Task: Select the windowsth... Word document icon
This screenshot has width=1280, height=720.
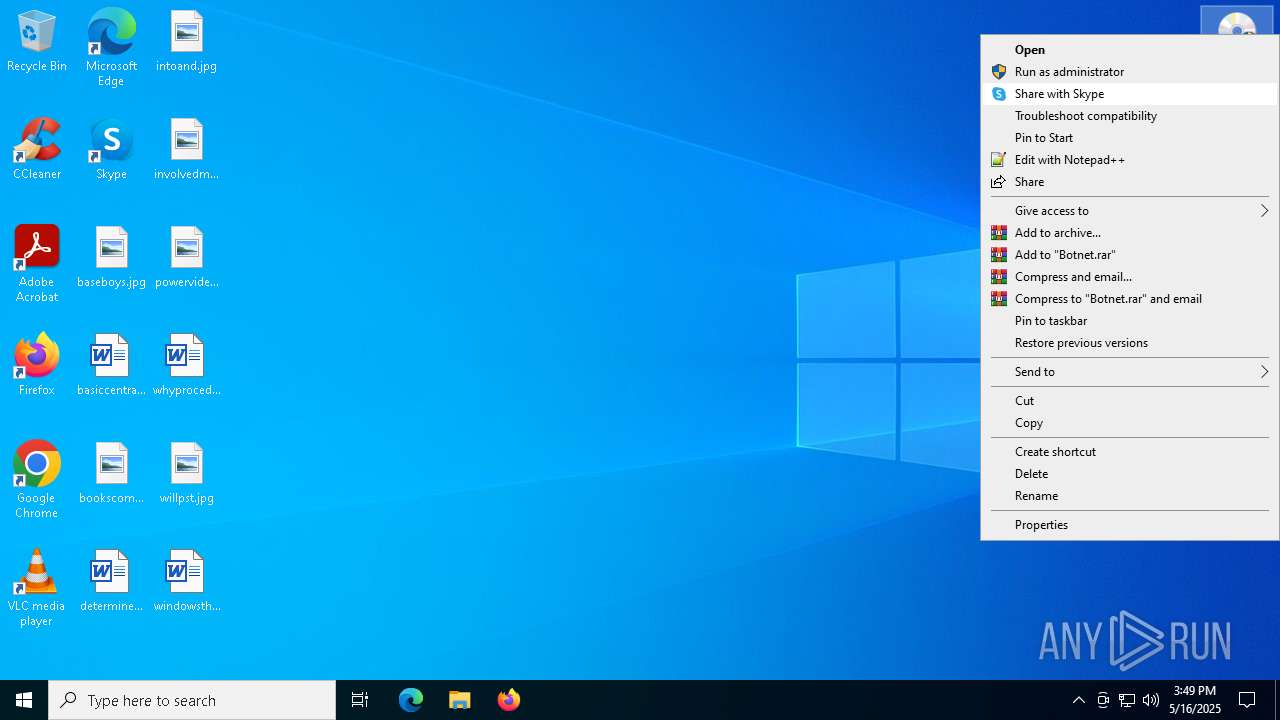Action: 186,582
